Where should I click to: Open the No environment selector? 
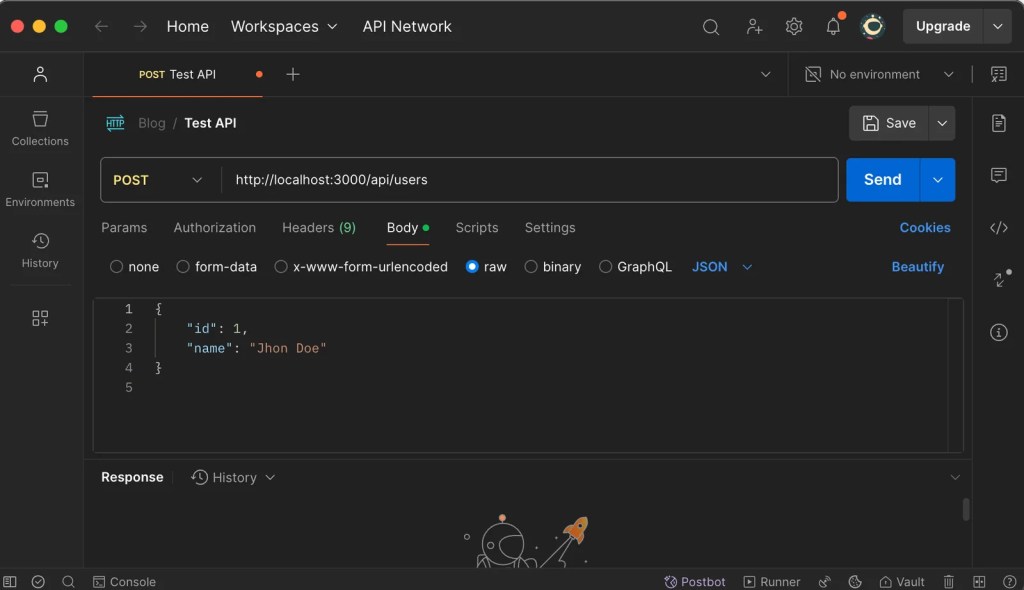[x=879, y=74]
